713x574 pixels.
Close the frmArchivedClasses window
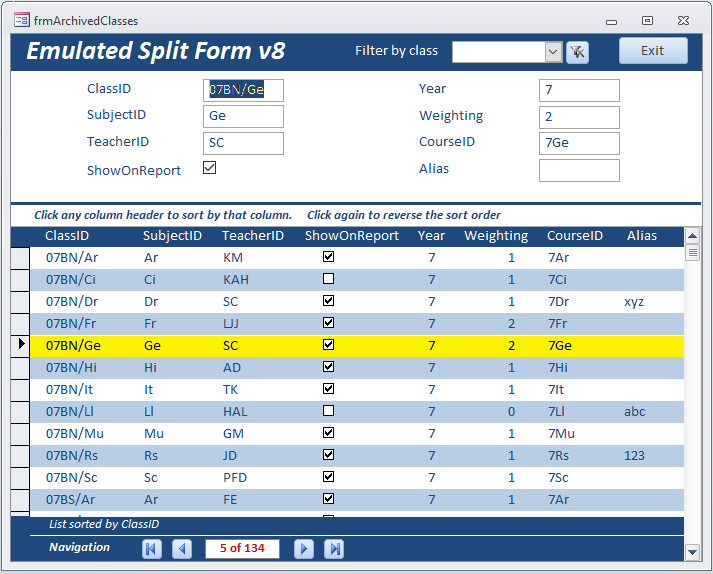pyautogui.click(x=683, y=20)
